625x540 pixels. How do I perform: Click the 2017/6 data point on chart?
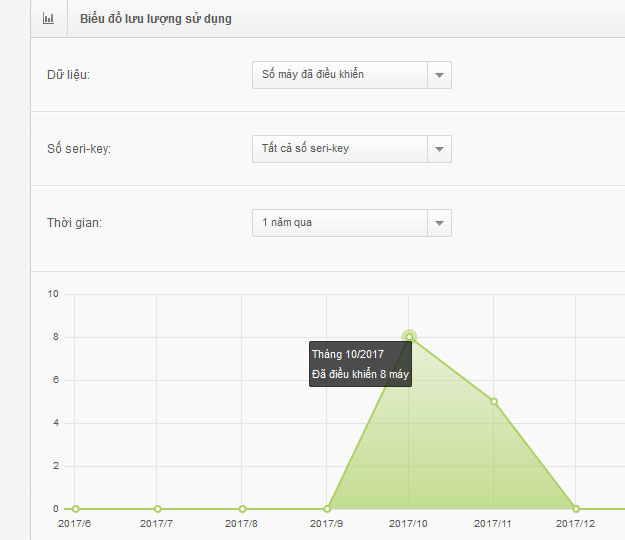pos(76,509)
